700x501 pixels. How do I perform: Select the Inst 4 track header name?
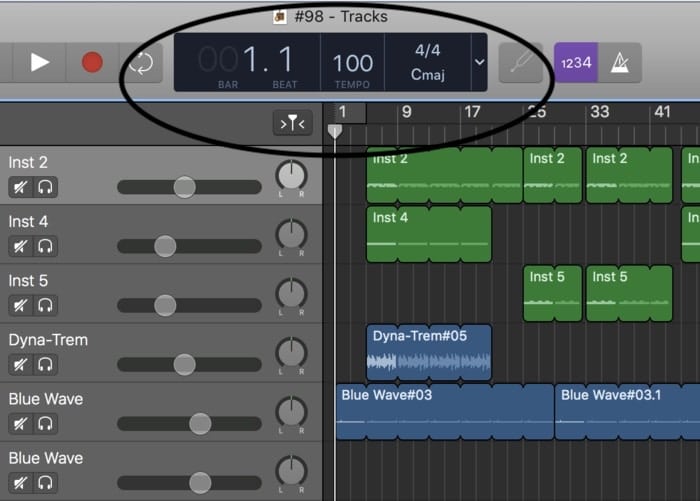pyautogui.click(x=28, y=221)
